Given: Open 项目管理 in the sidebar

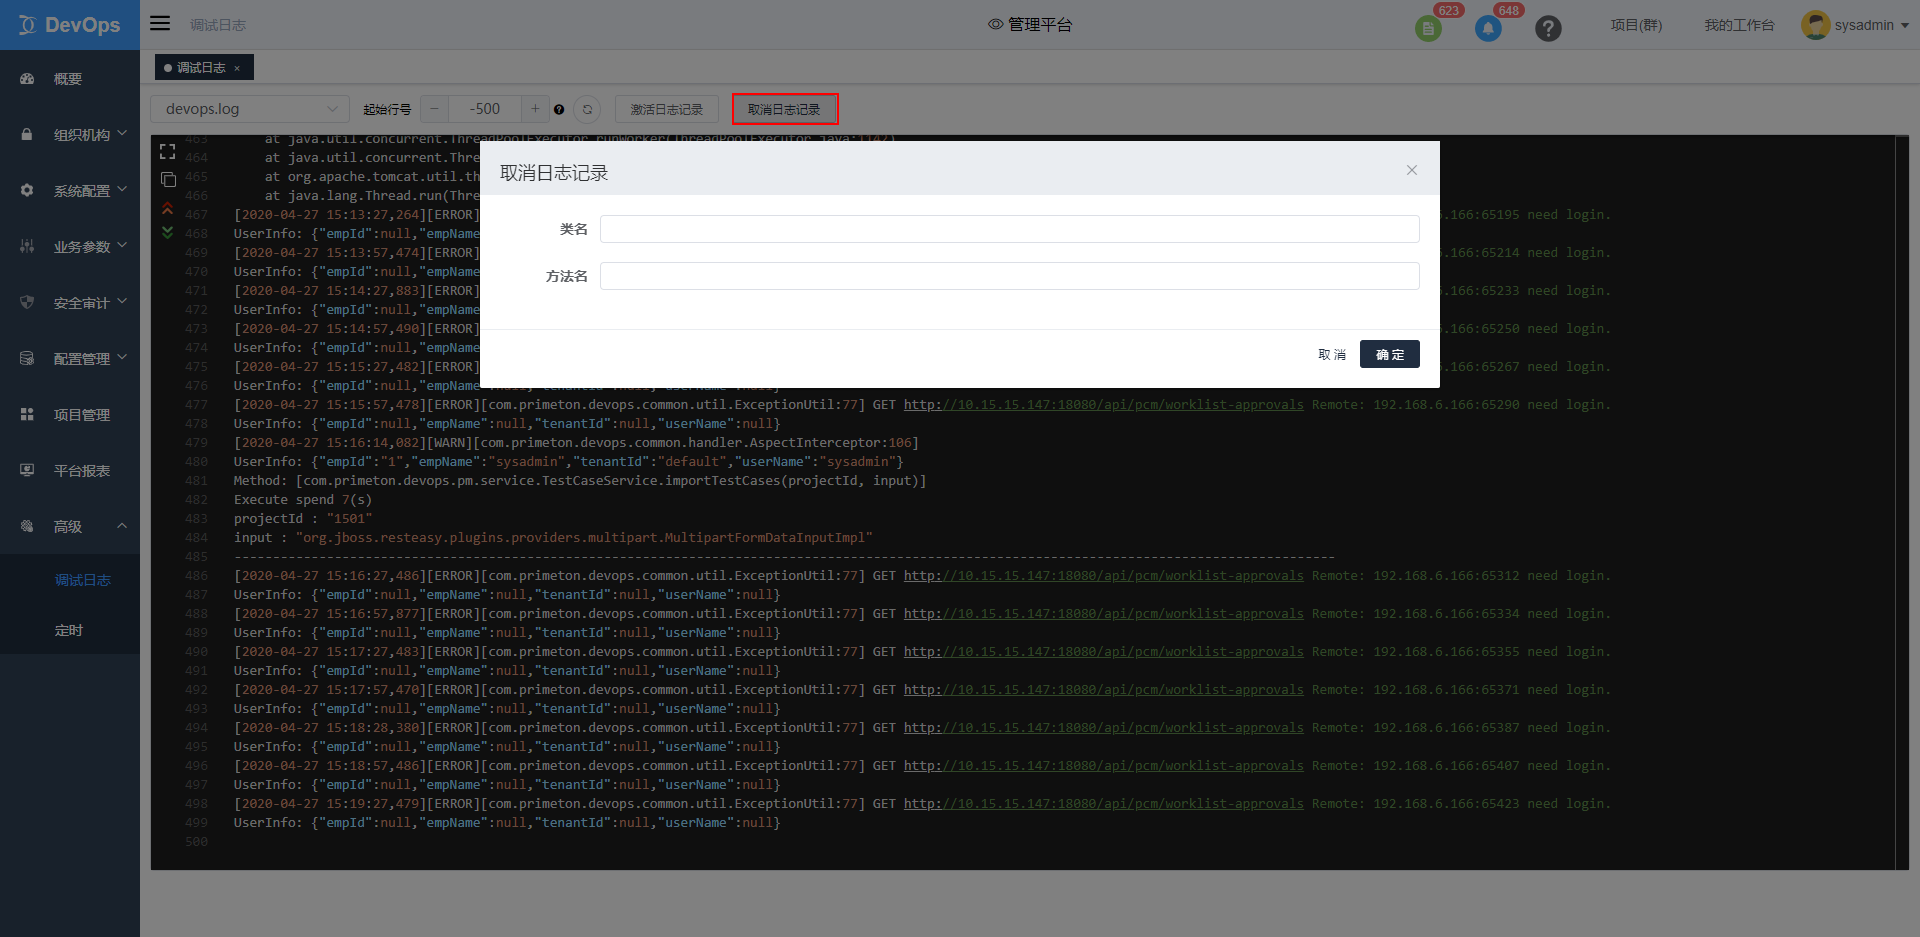Looking at the screenshot, I should pyautogui.click(x=82, y=415).
